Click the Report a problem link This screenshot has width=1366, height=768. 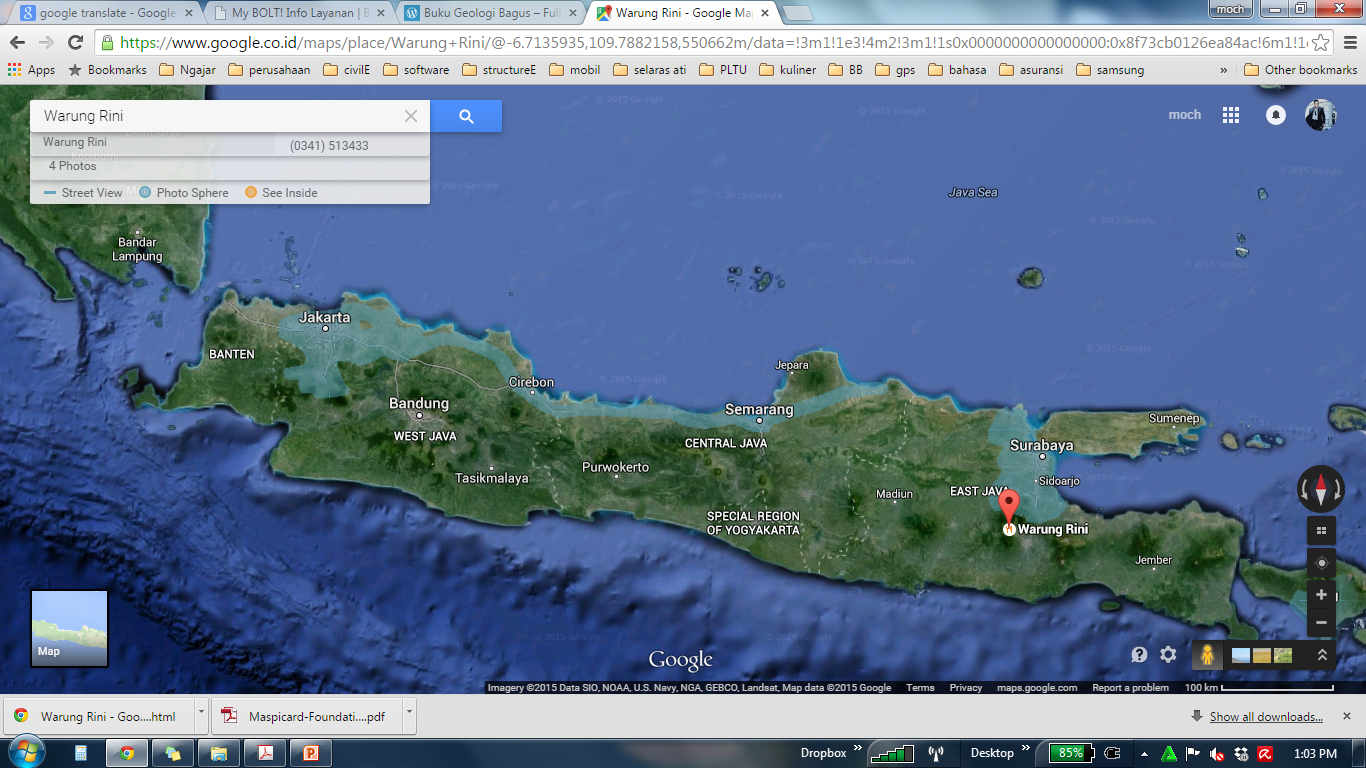point(1130,688)
